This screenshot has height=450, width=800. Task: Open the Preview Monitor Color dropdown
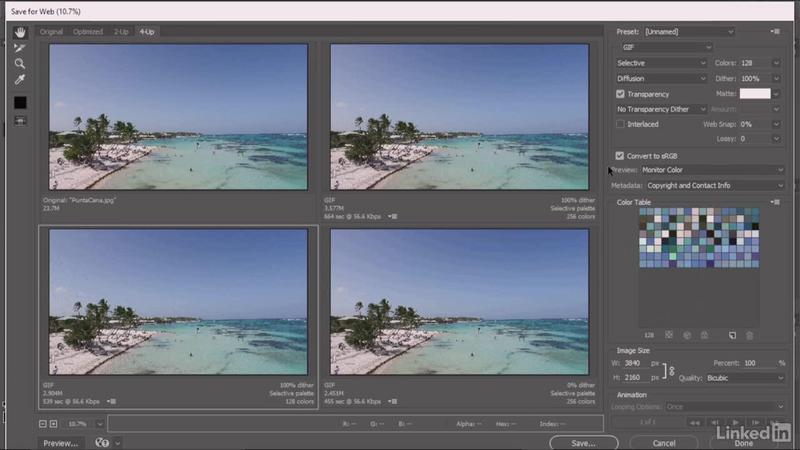pos(712,170)
